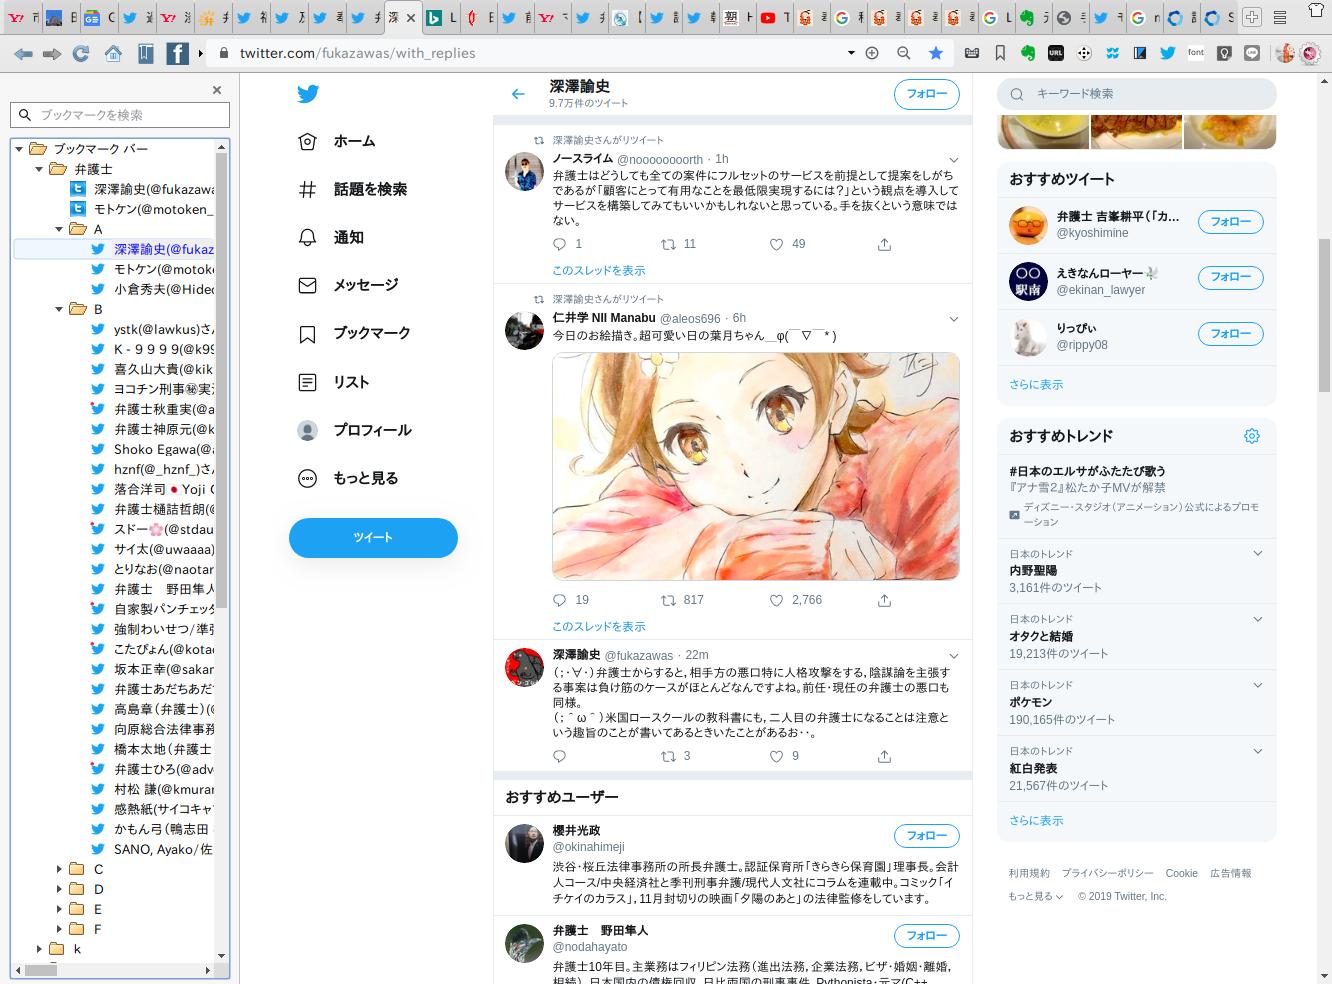Follow りっぴぃ
The height and width of the screenshot is (984, 1332).
pyautogui.click(x=1230, y=333)
